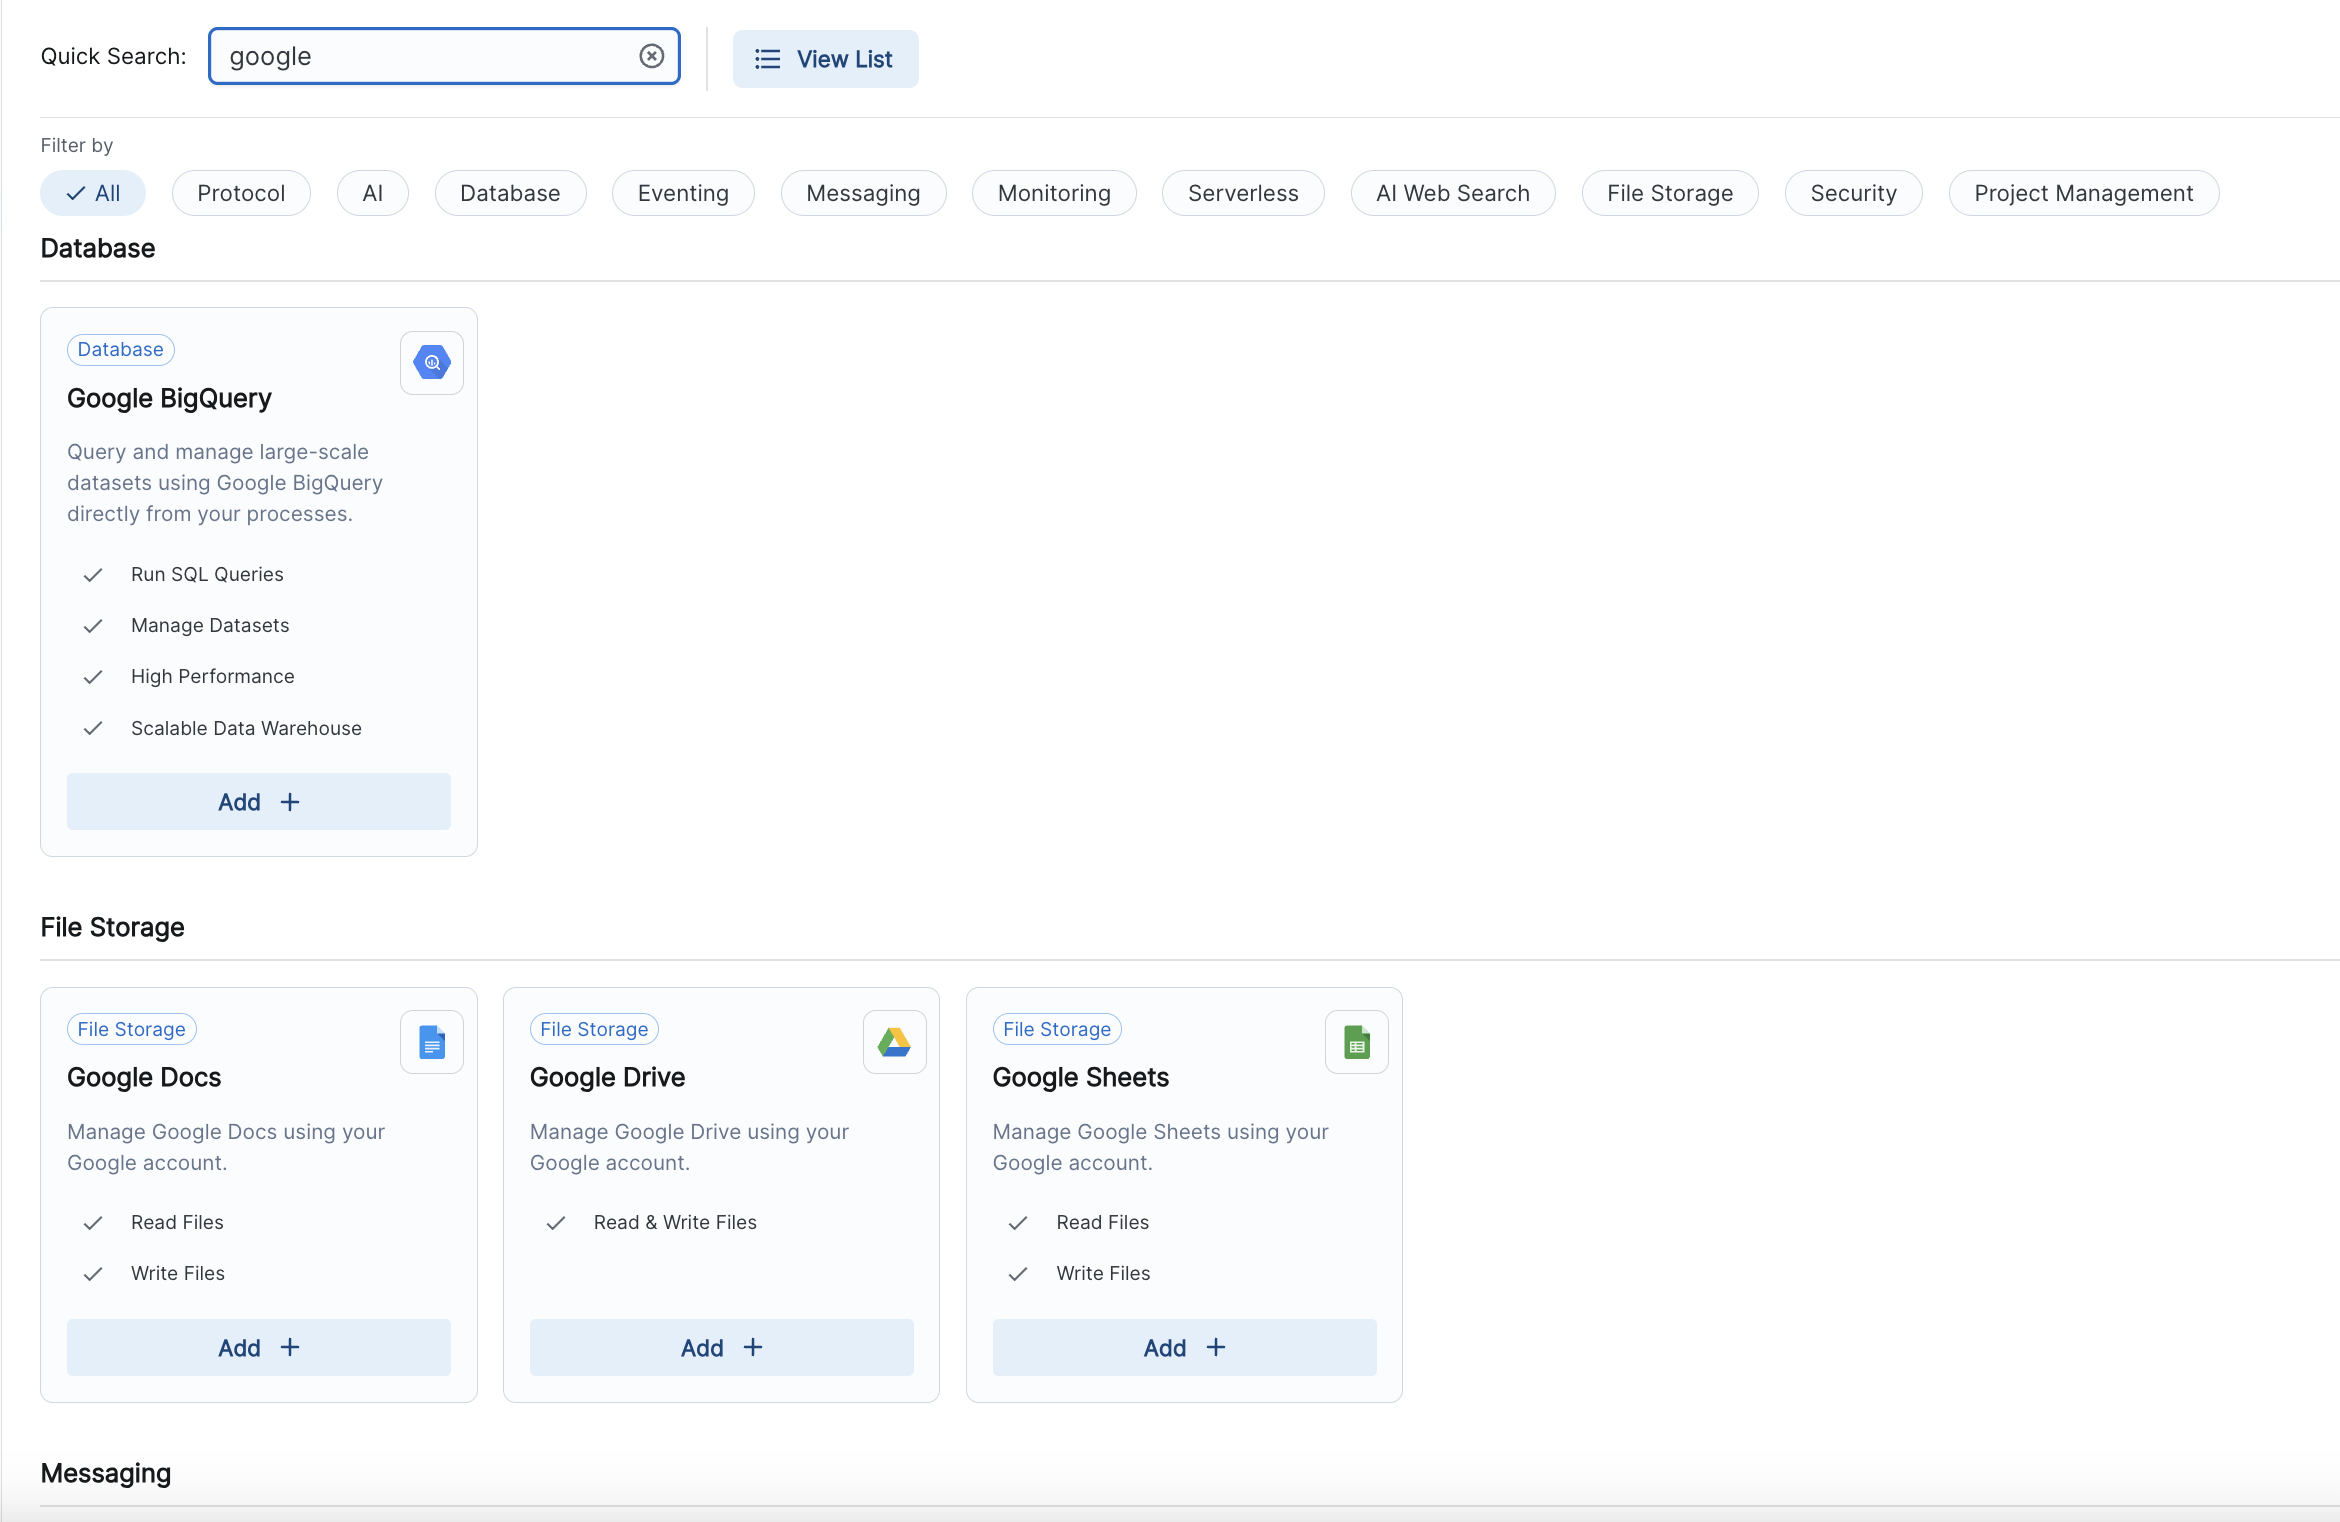Click checkmark beside Run SQL Queries
The height and width of the screenshot is (1522, 2340).
point(93,575)
